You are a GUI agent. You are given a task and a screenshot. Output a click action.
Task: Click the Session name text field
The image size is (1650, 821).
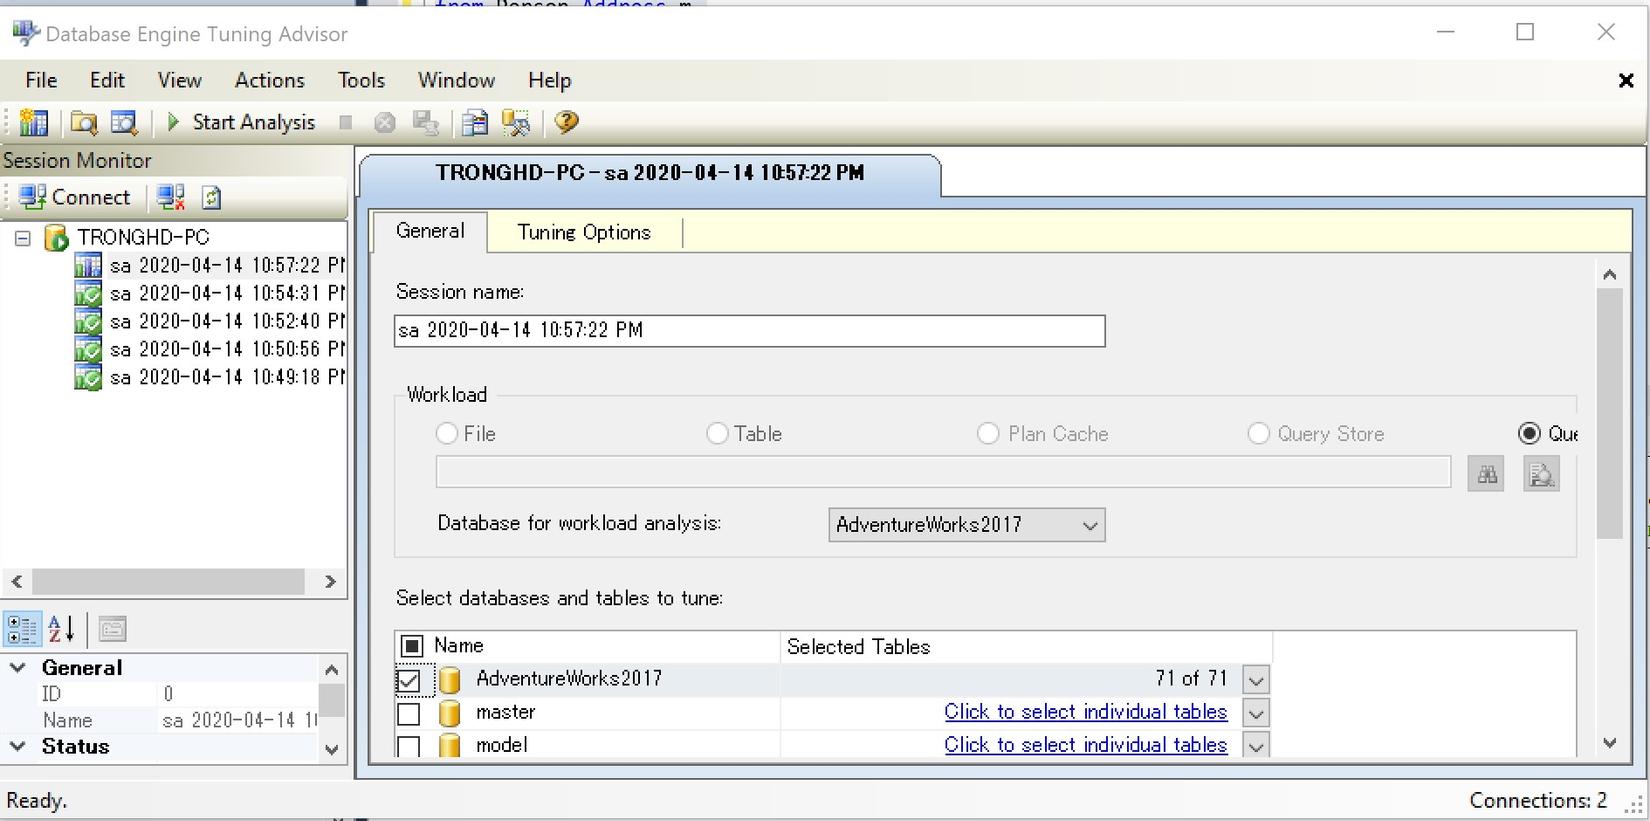(750, 331)
